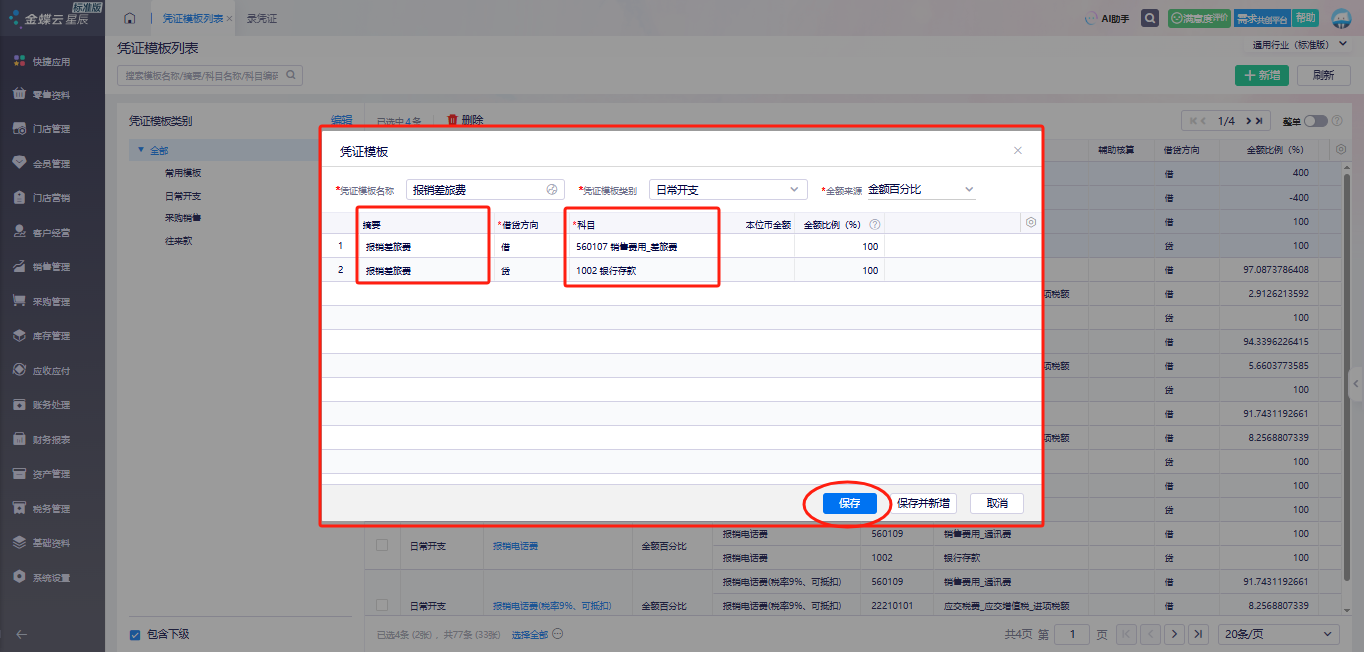Click the 保存 button in the dialog

(849, 503)
